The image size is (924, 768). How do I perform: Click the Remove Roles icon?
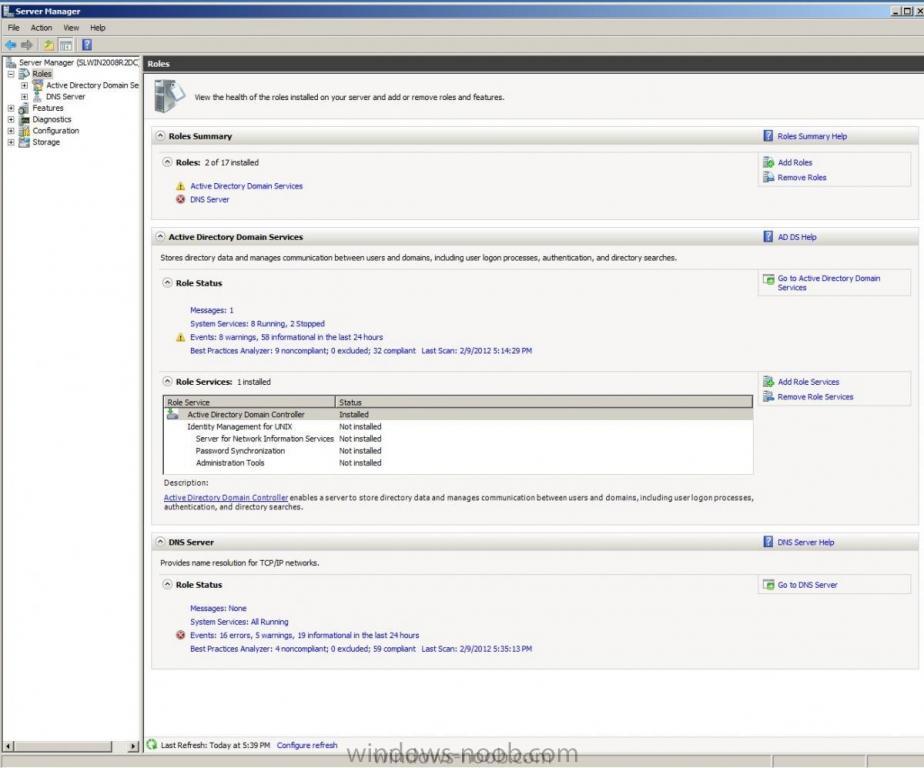tap(768, 177)
